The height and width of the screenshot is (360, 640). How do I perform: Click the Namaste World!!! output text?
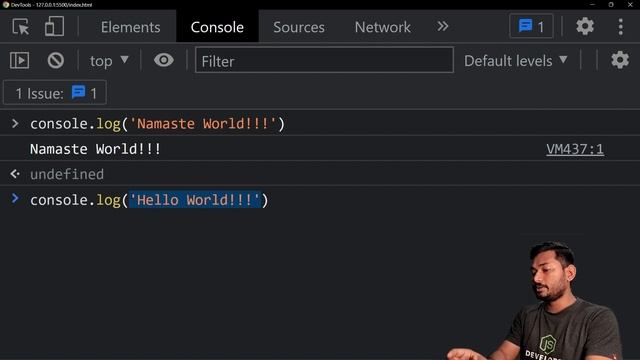click(96, 149)
